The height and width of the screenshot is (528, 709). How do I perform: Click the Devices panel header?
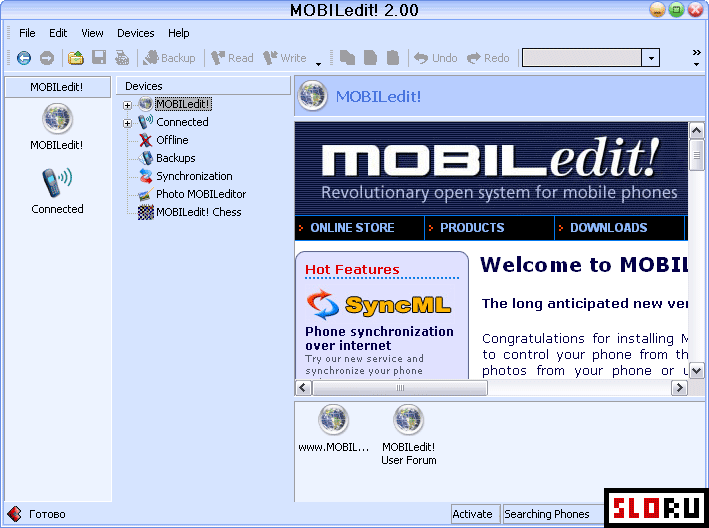tap(203, 86)
